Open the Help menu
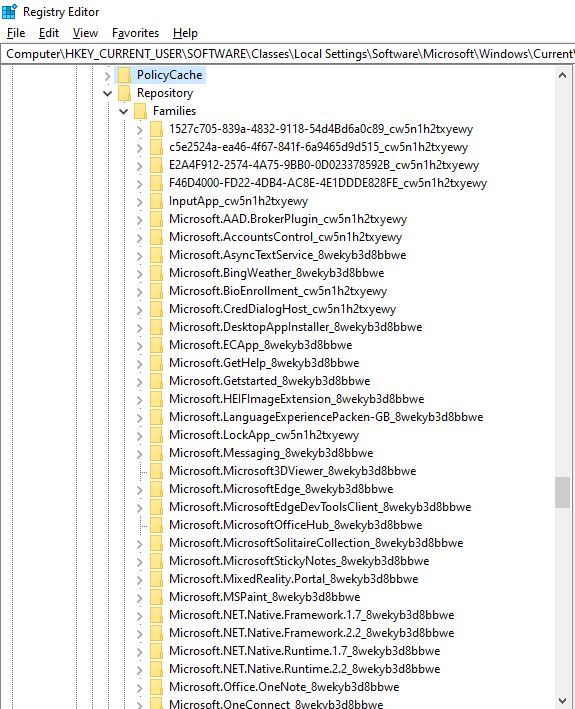The height and width of the screenshot is (709, 575). pos(185,33)
